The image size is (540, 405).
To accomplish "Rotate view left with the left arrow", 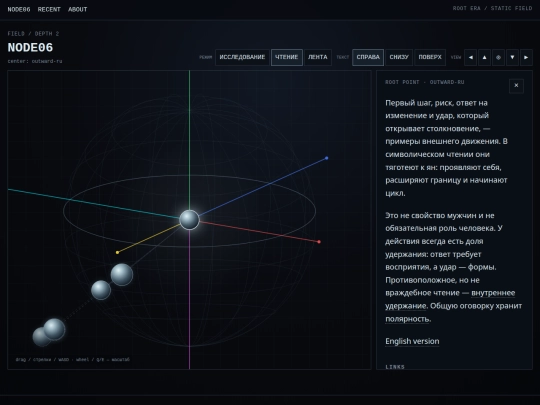I will tap(470, 58).
